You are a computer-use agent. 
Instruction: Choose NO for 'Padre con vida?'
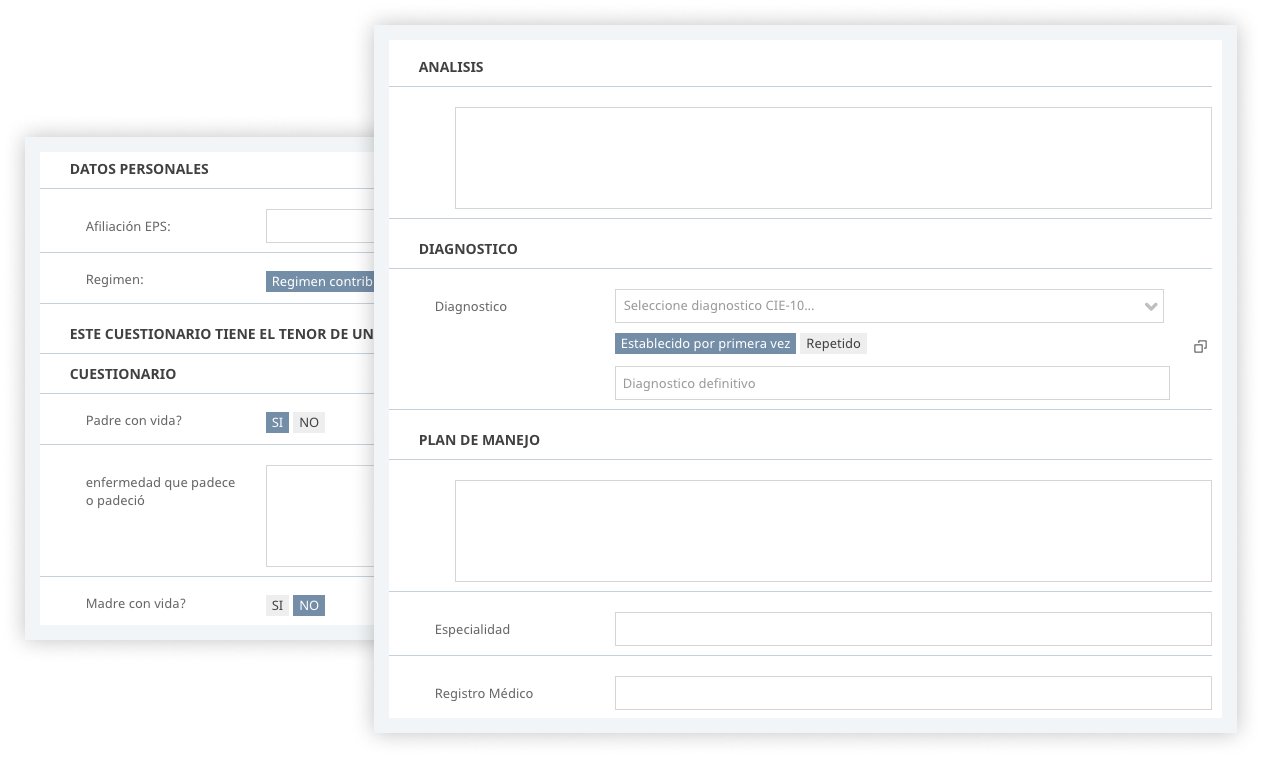(x=309, y=422)
